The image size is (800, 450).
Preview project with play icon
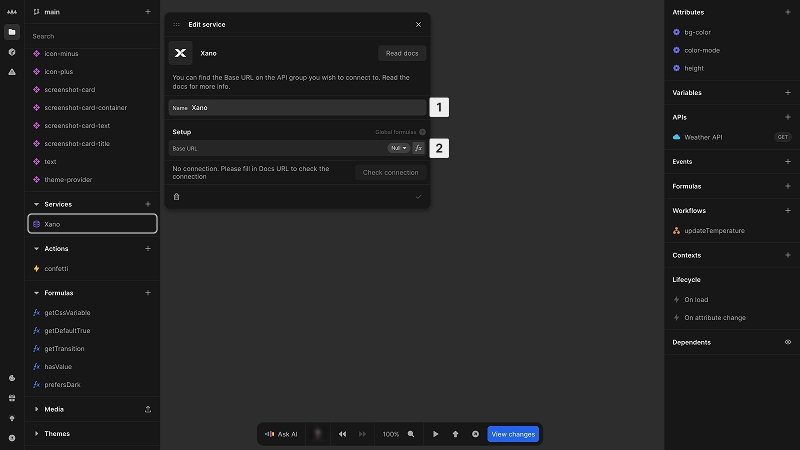(435, 434)
